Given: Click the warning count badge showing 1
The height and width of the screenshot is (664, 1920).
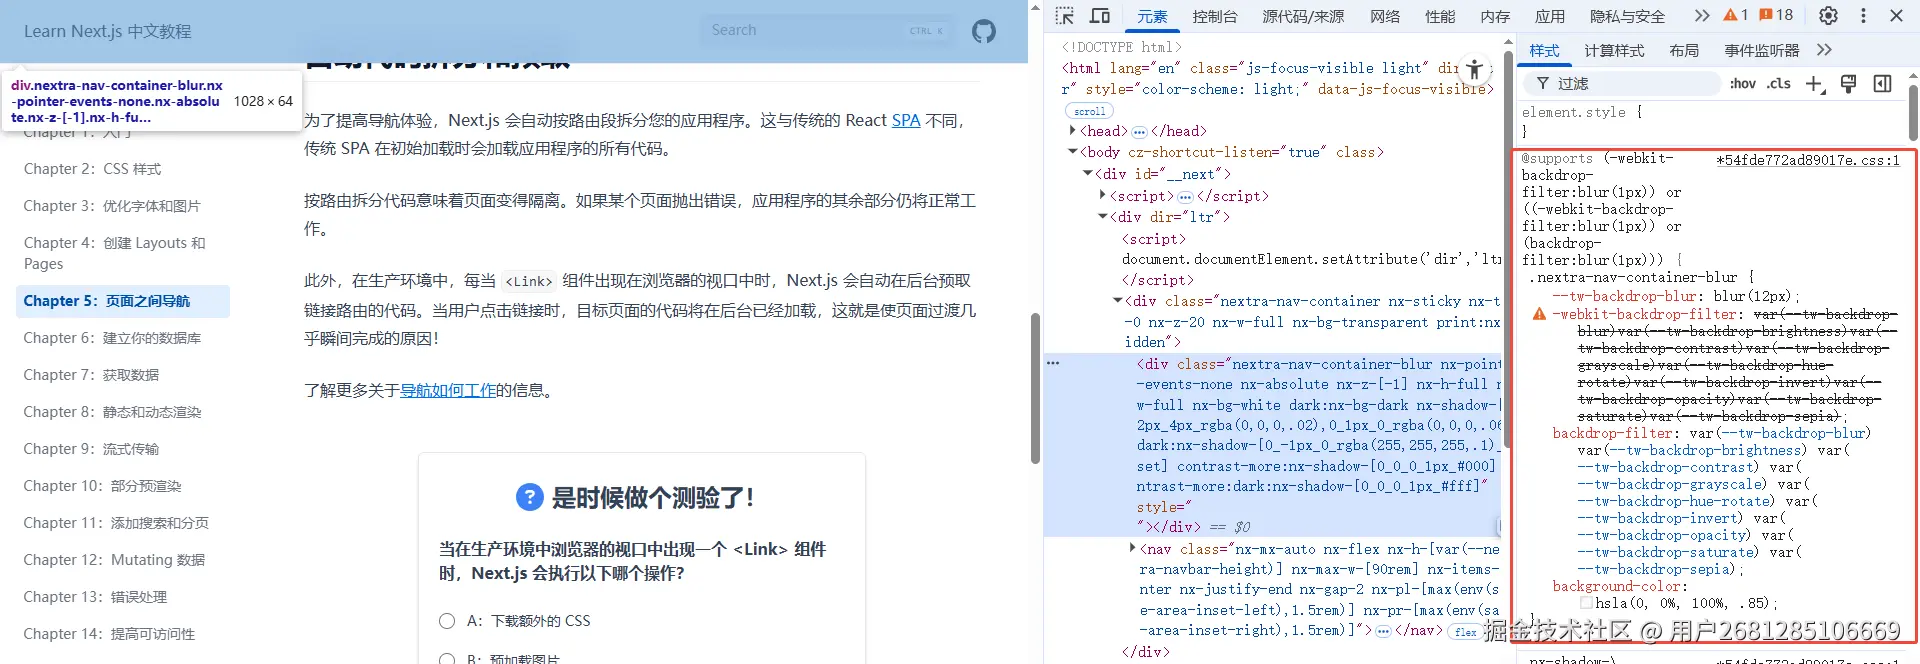Looking at the screenshot, I should (x=1736, y=15).
